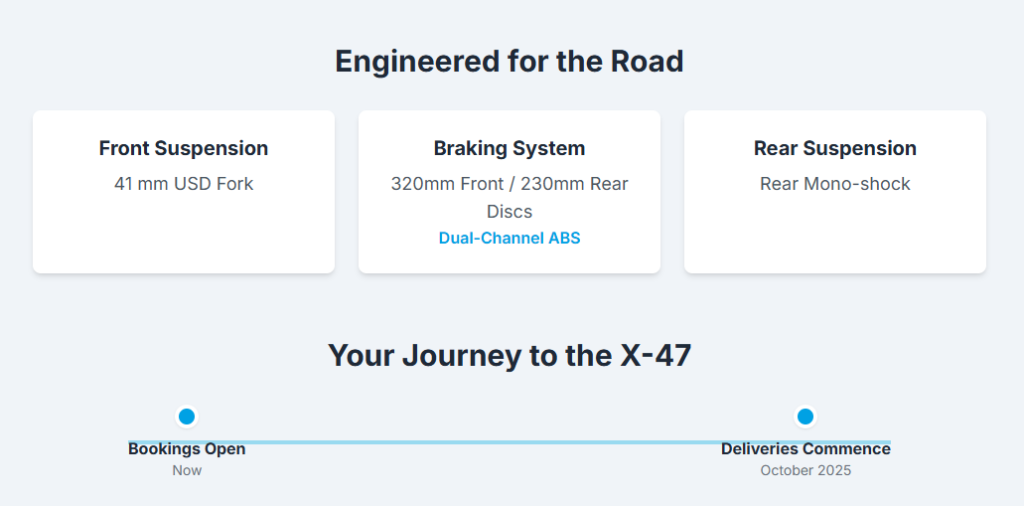This screenshot has width=1024, height=506.
Task: Click blank space below '41 mm USD Fork'
Action: coord(183,235)
